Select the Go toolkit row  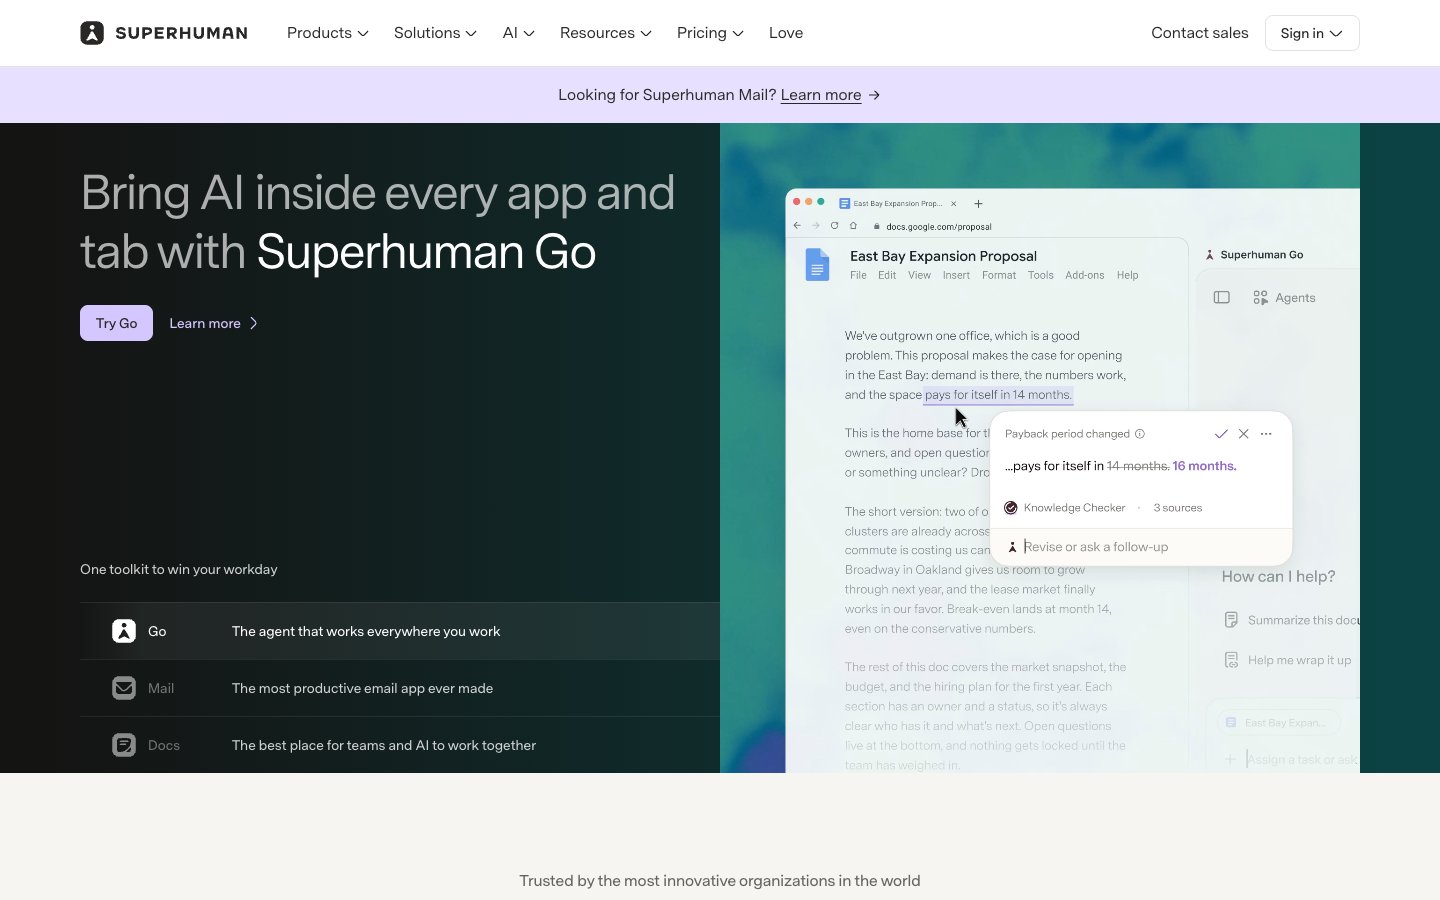(400, 631)
